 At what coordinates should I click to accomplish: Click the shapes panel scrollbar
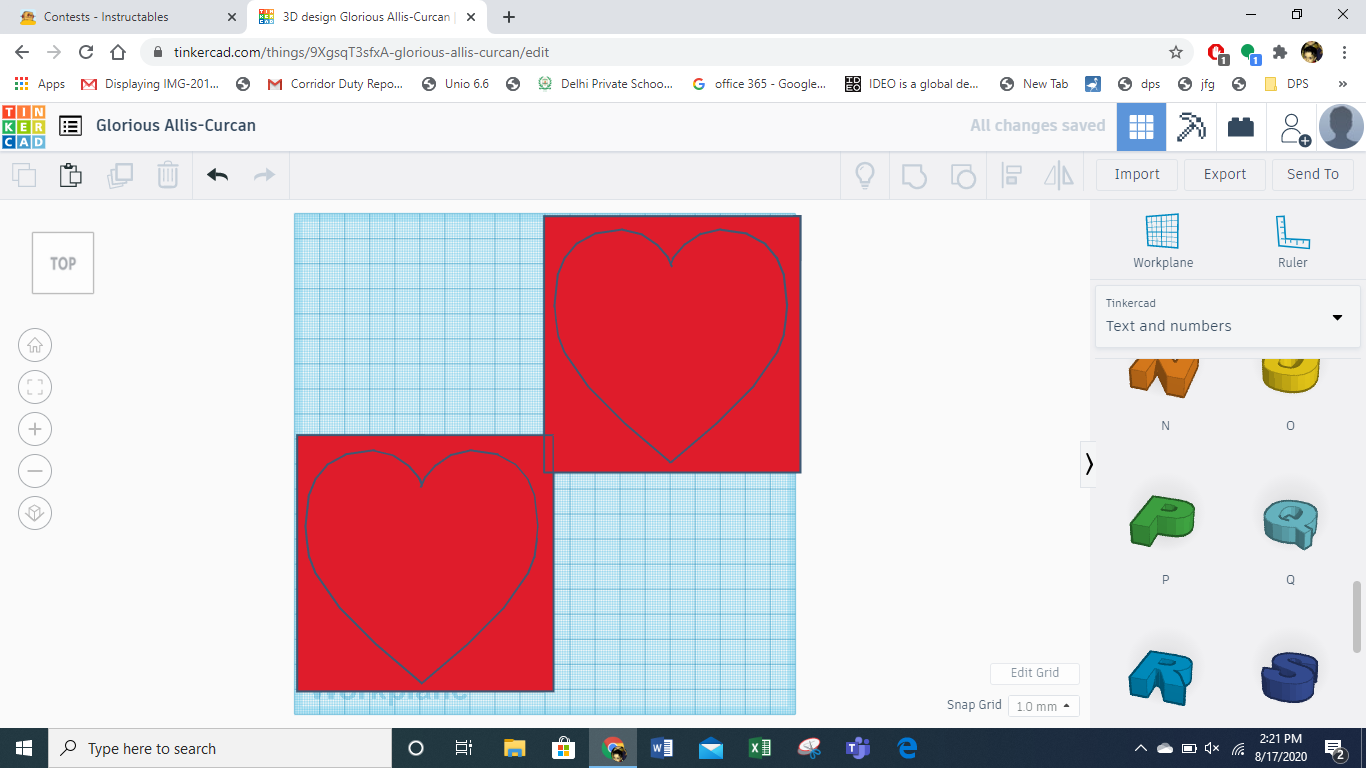click(1357, 616)
